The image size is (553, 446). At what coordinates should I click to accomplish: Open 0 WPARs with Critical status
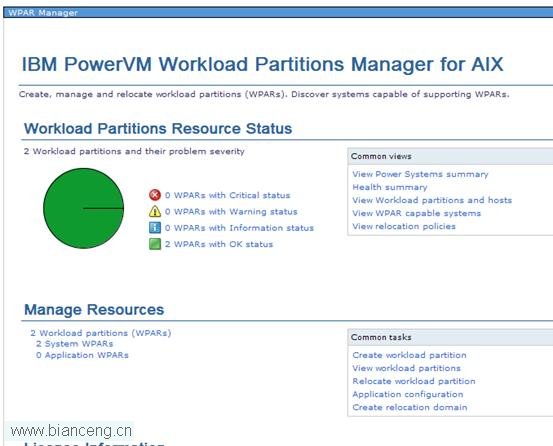[x=227, y=195]
